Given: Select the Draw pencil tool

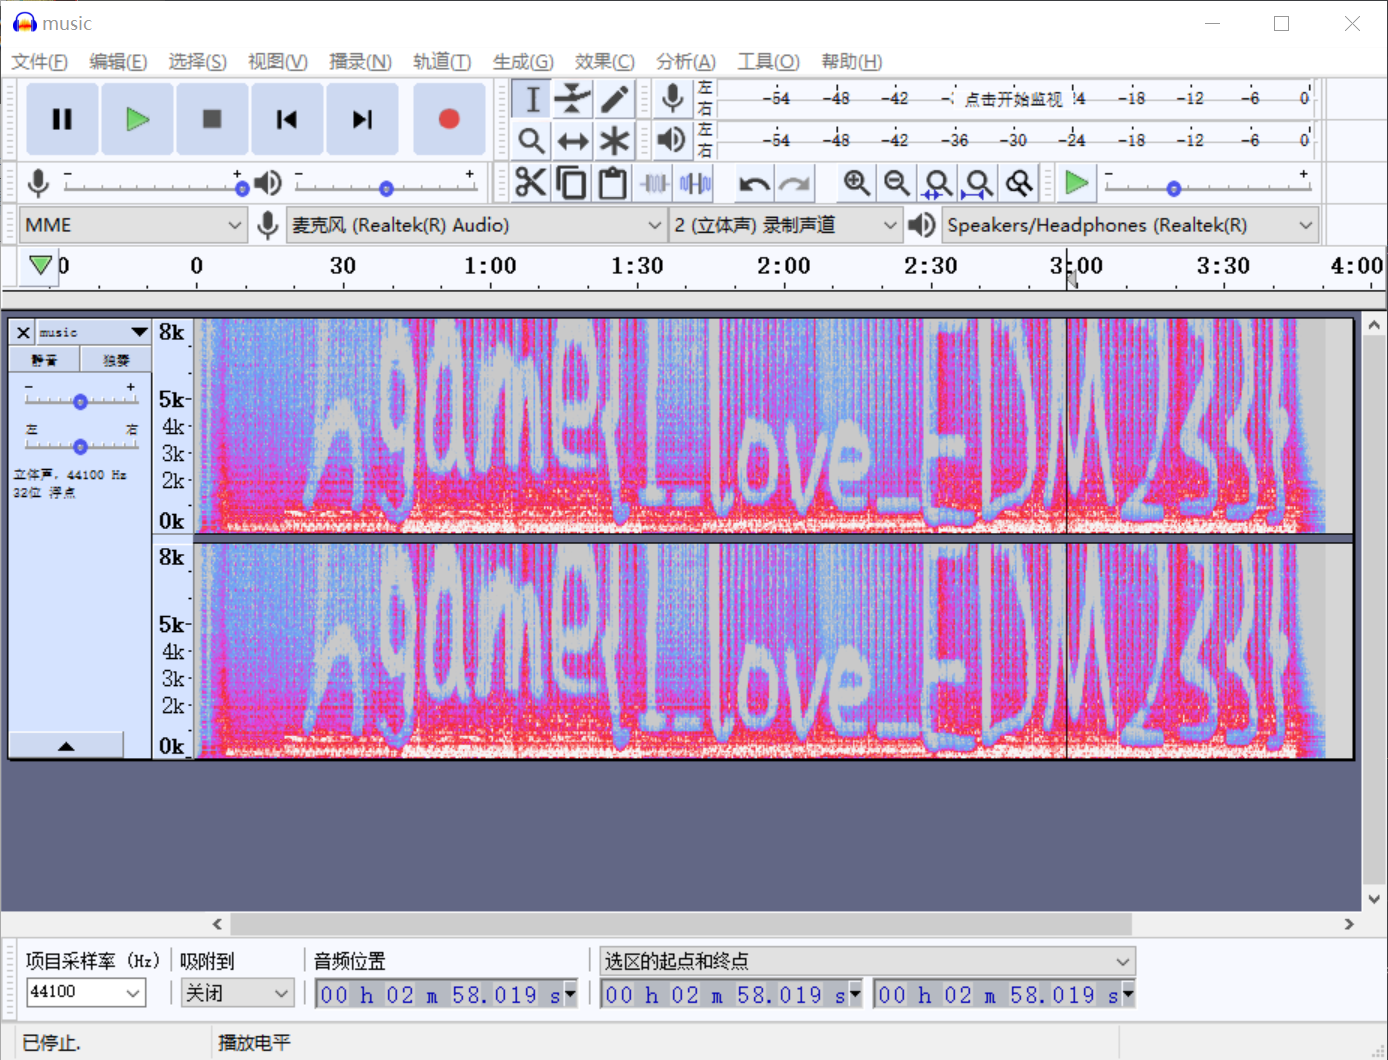Looking at the screenshot, I should [x=614, y=98].
